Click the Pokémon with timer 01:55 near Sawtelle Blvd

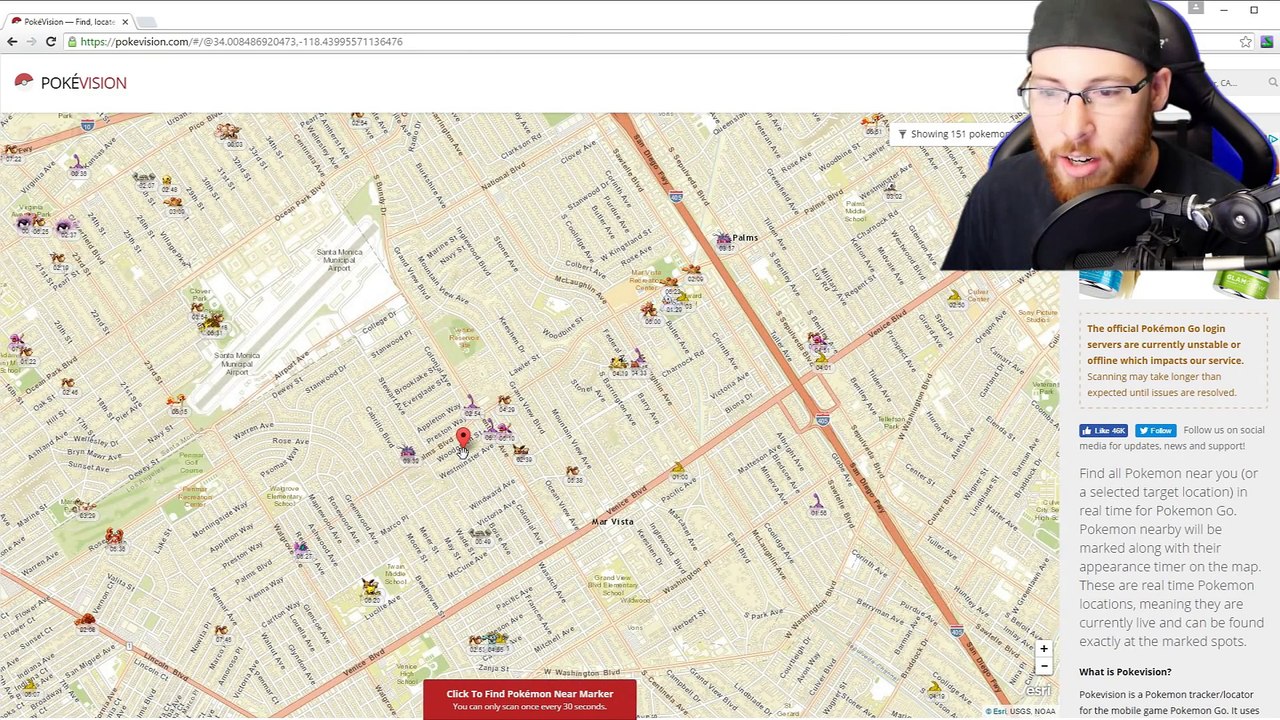pyautogui.click(x=818, y=502)
